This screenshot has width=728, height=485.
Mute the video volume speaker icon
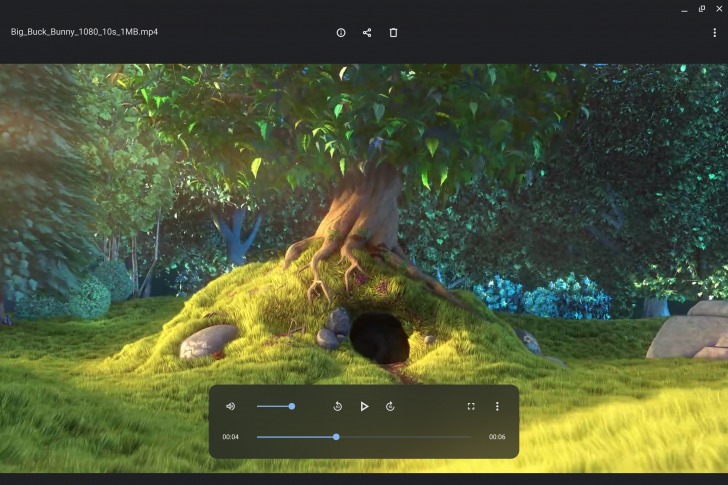tap(230, 407)
